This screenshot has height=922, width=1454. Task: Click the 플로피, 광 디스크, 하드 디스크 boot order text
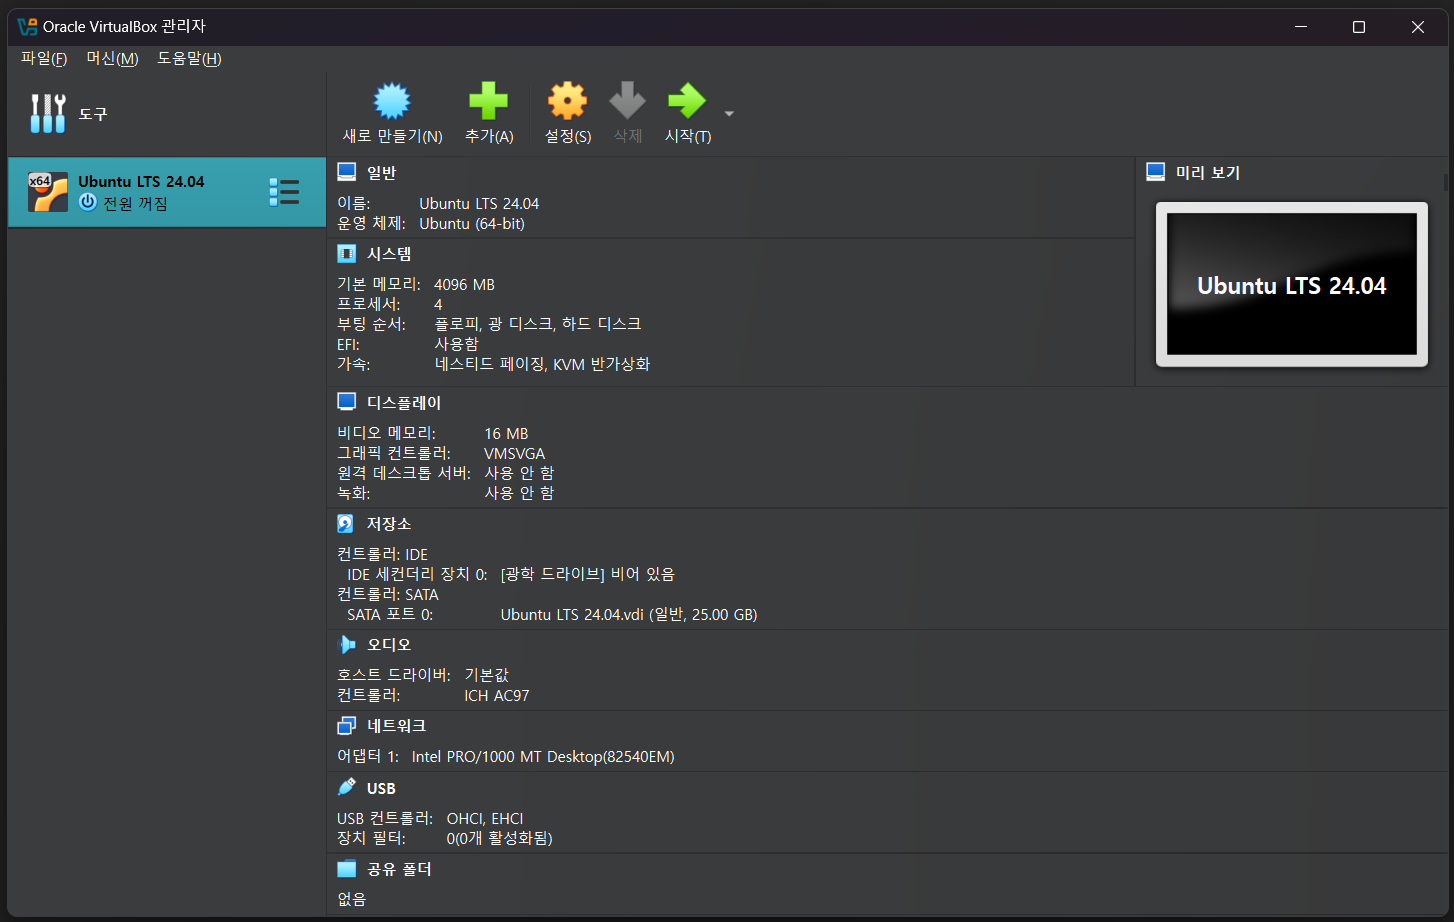point(538,324)
